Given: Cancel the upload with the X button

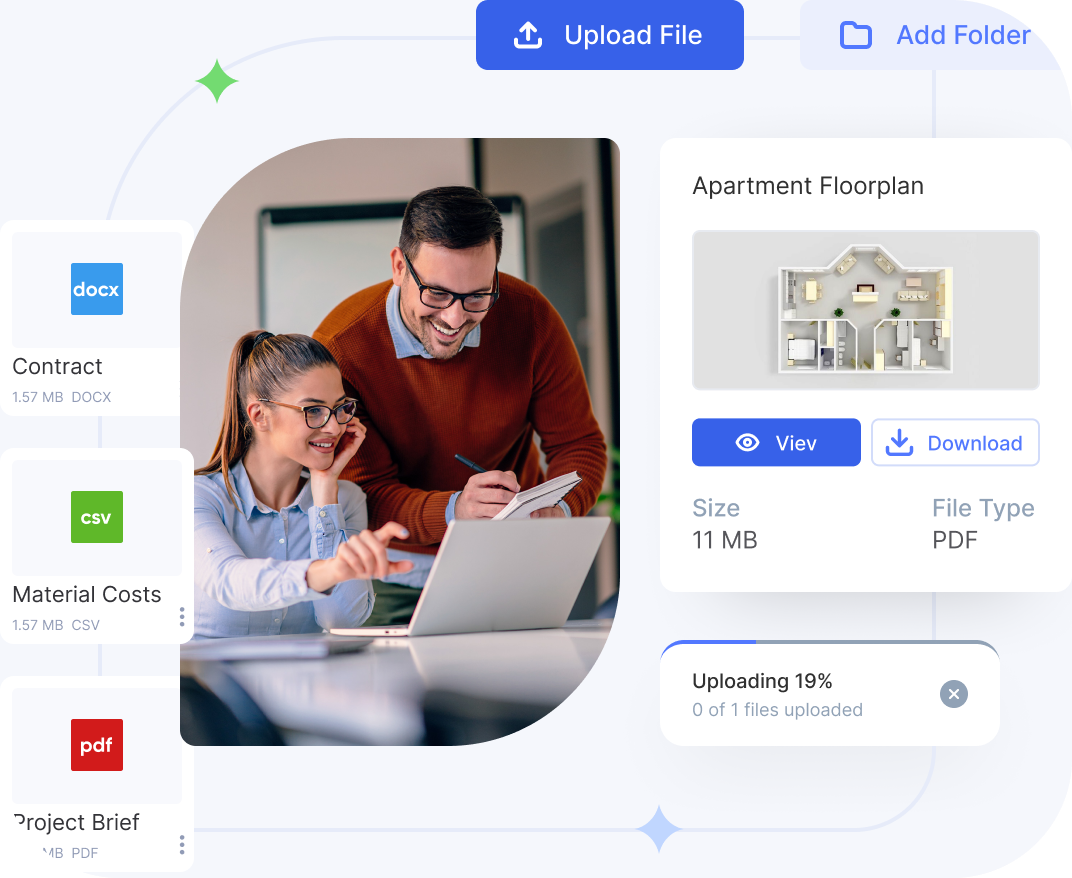Looking at the screenshot, I should (954, 694).
